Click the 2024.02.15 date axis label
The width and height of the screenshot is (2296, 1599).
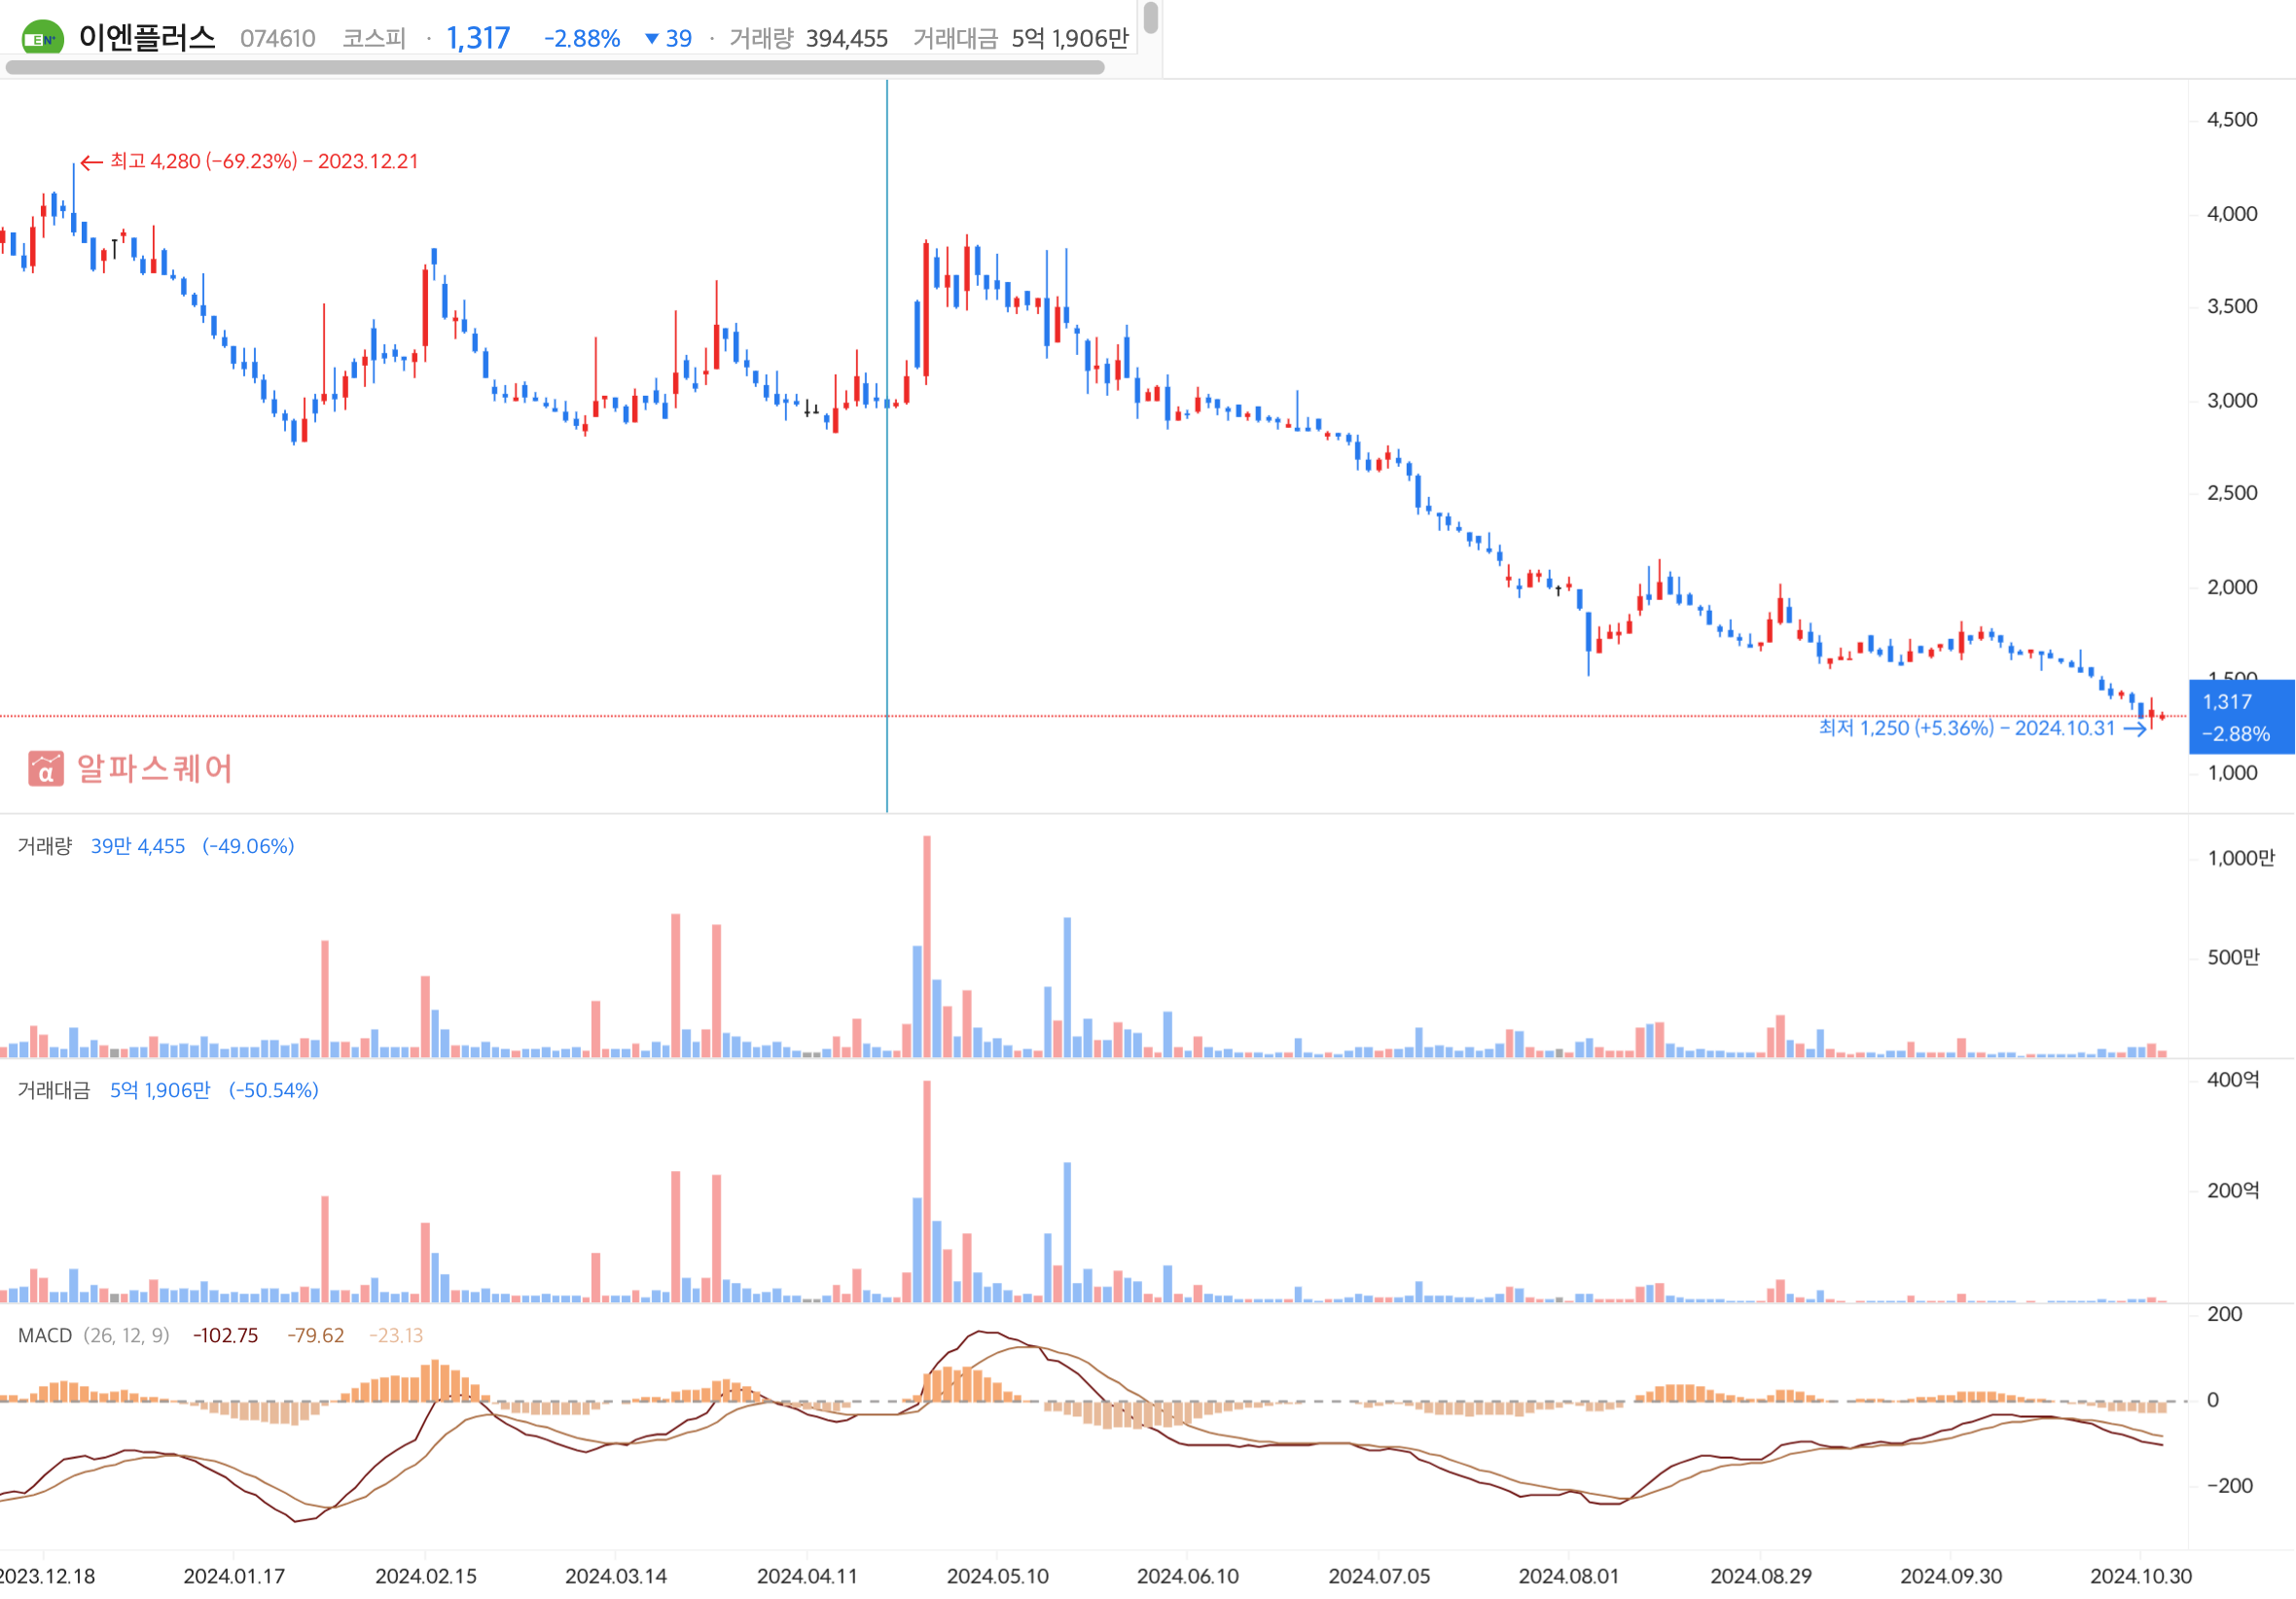pyautogui.click(x=426, y=1576)
